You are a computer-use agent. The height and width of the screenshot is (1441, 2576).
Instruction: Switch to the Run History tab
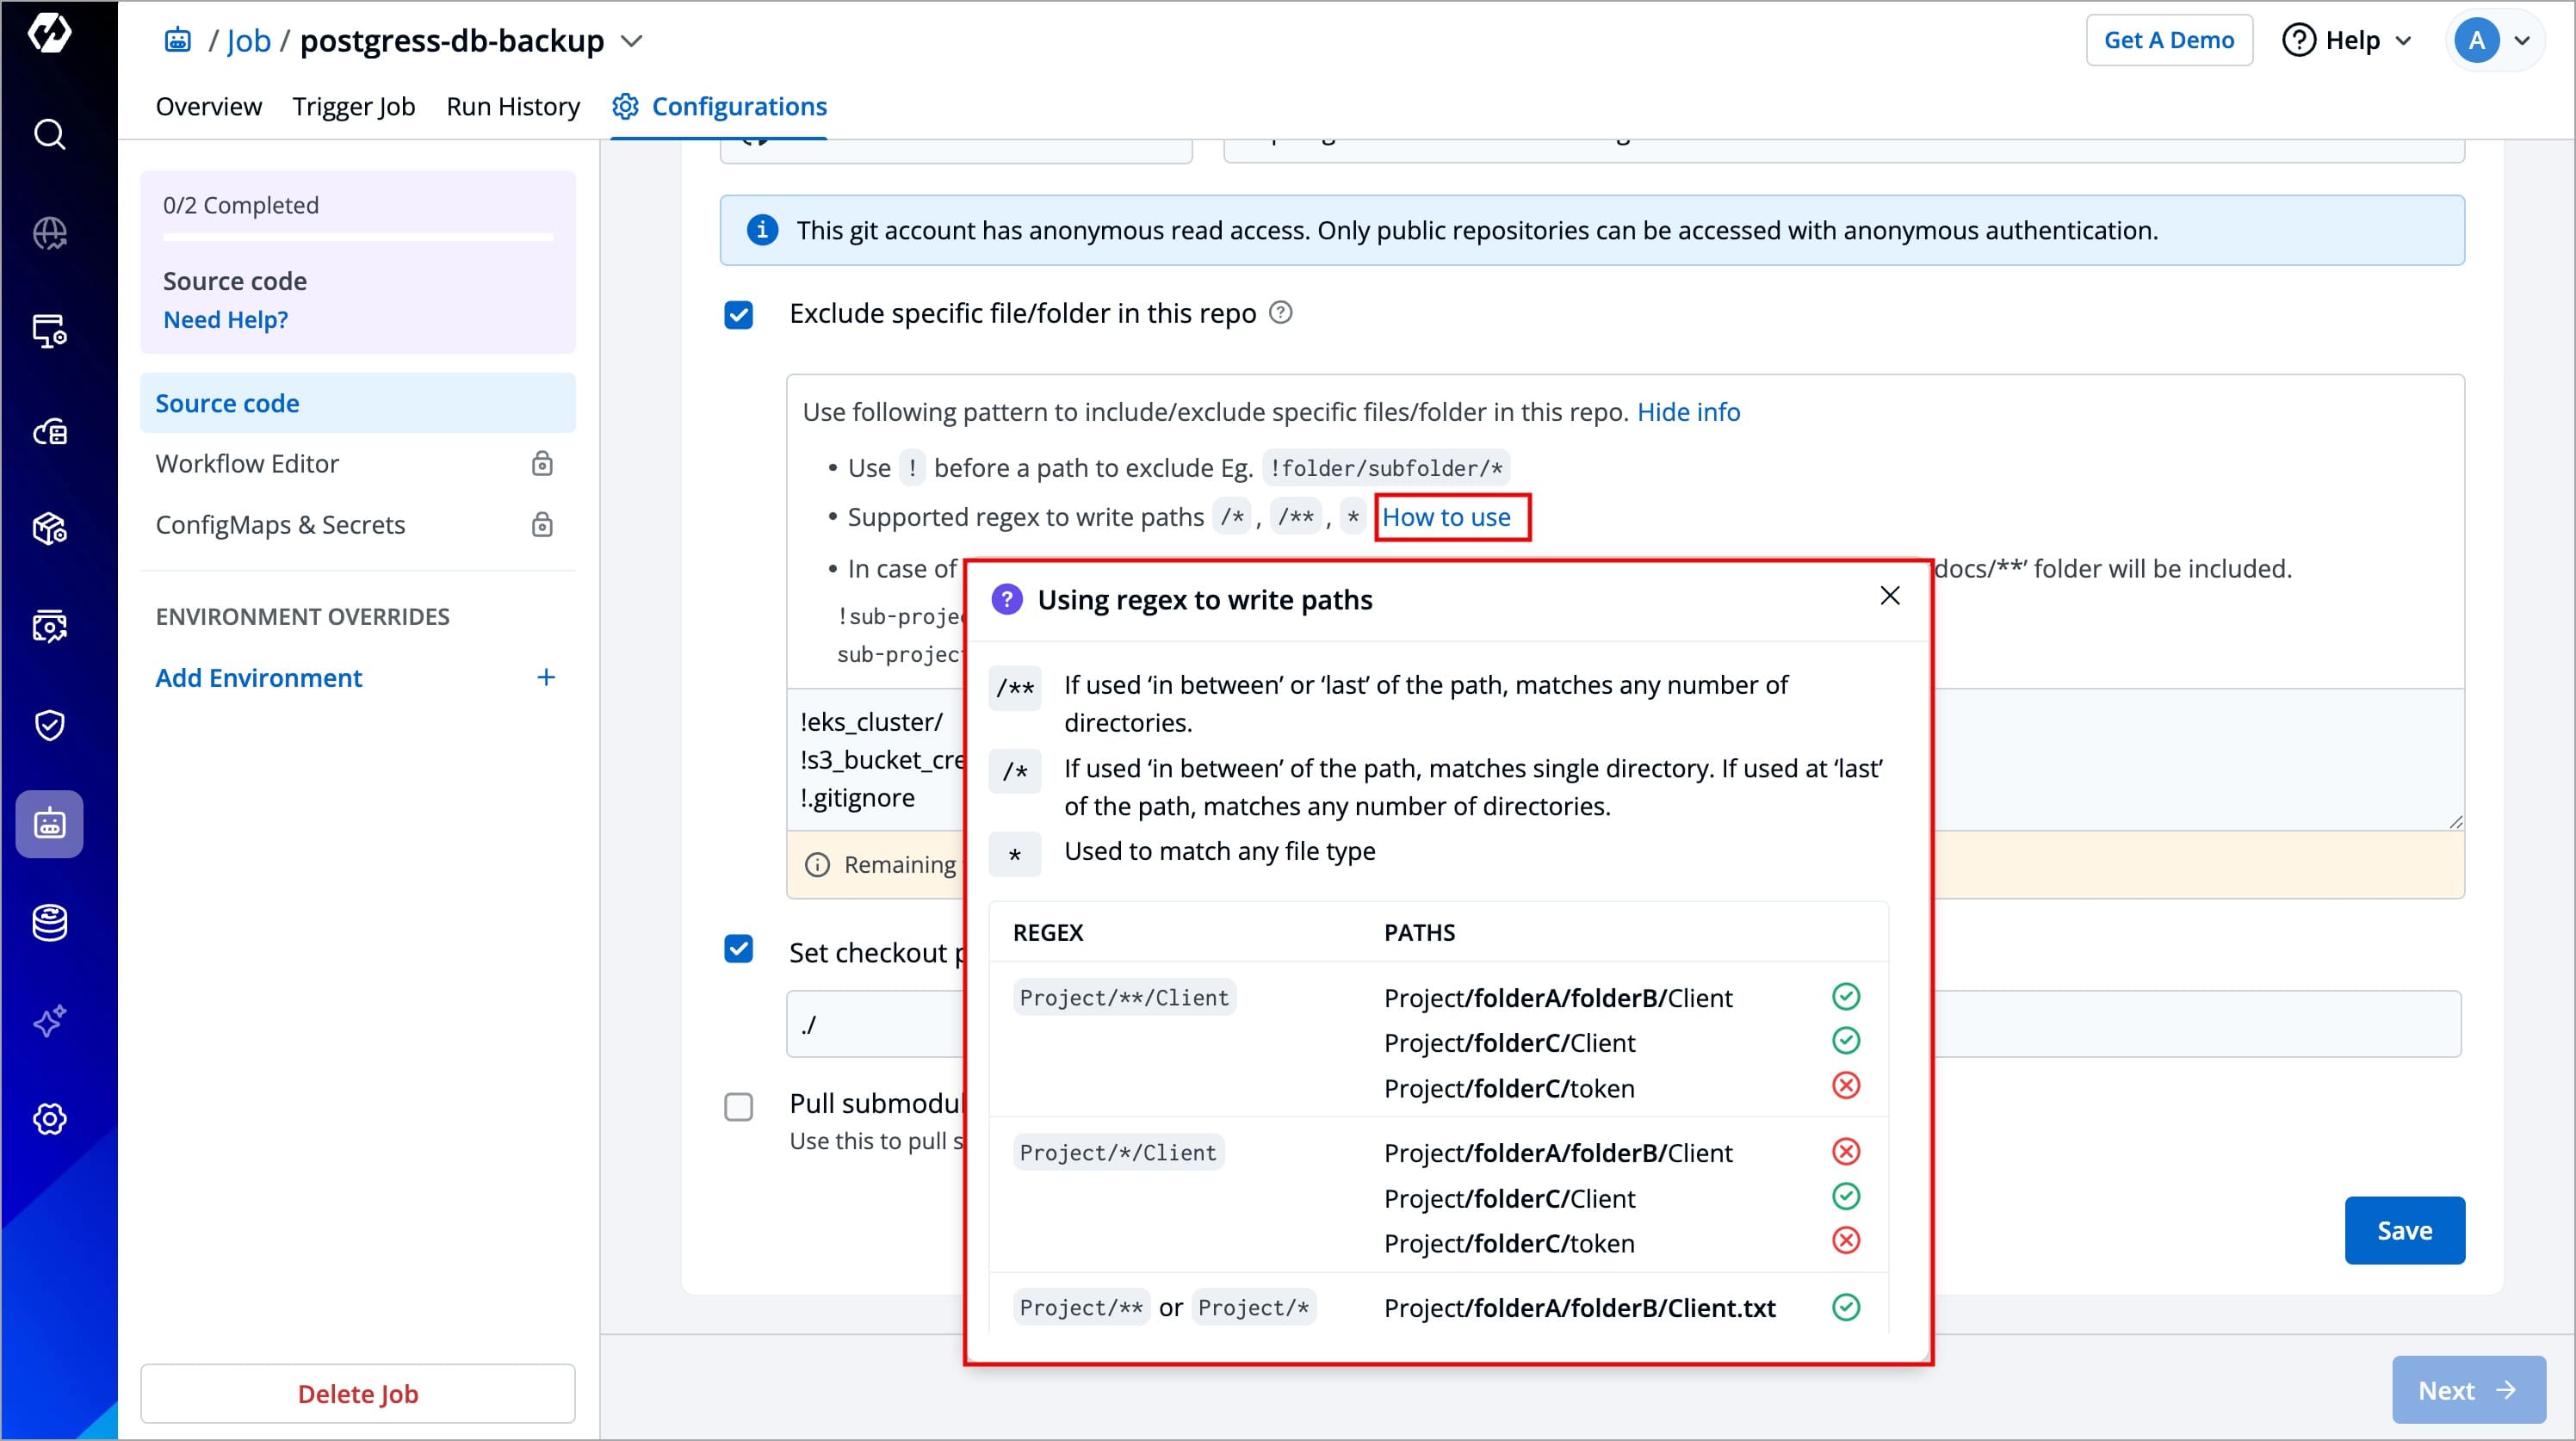click(x=513, y=106)
